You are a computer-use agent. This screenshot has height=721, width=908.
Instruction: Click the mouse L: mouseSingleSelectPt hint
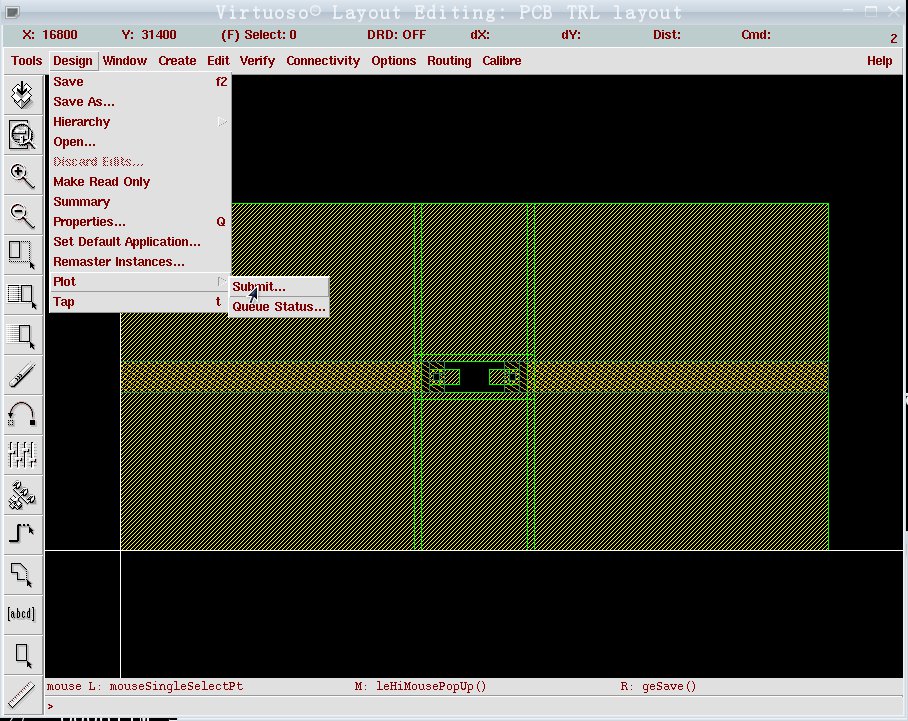[145, 686]
